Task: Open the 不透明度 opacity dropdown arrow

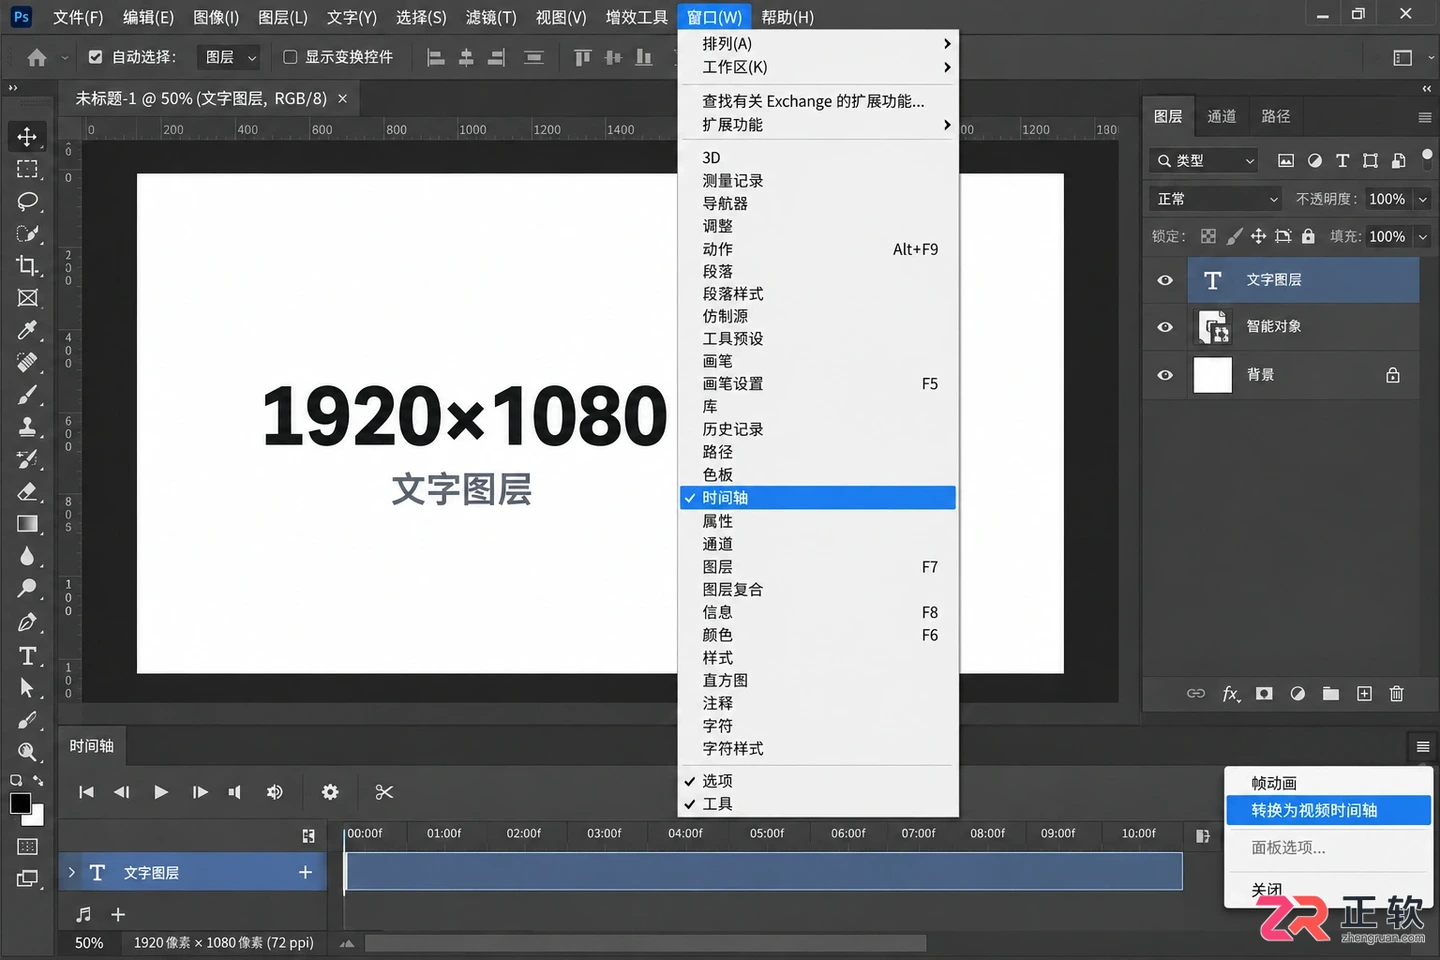Action: click(1422, 199)
